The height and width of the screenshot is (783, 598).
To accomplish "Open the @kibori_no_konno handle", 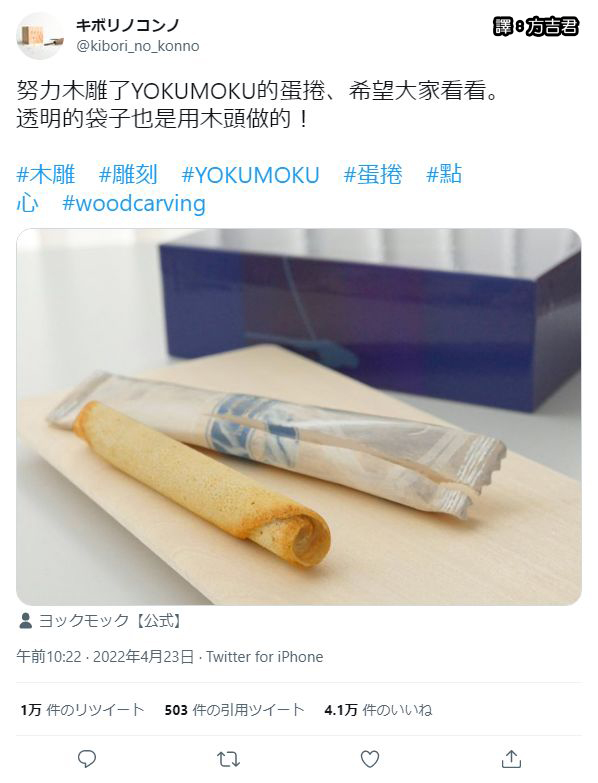I will pos(138,46).
